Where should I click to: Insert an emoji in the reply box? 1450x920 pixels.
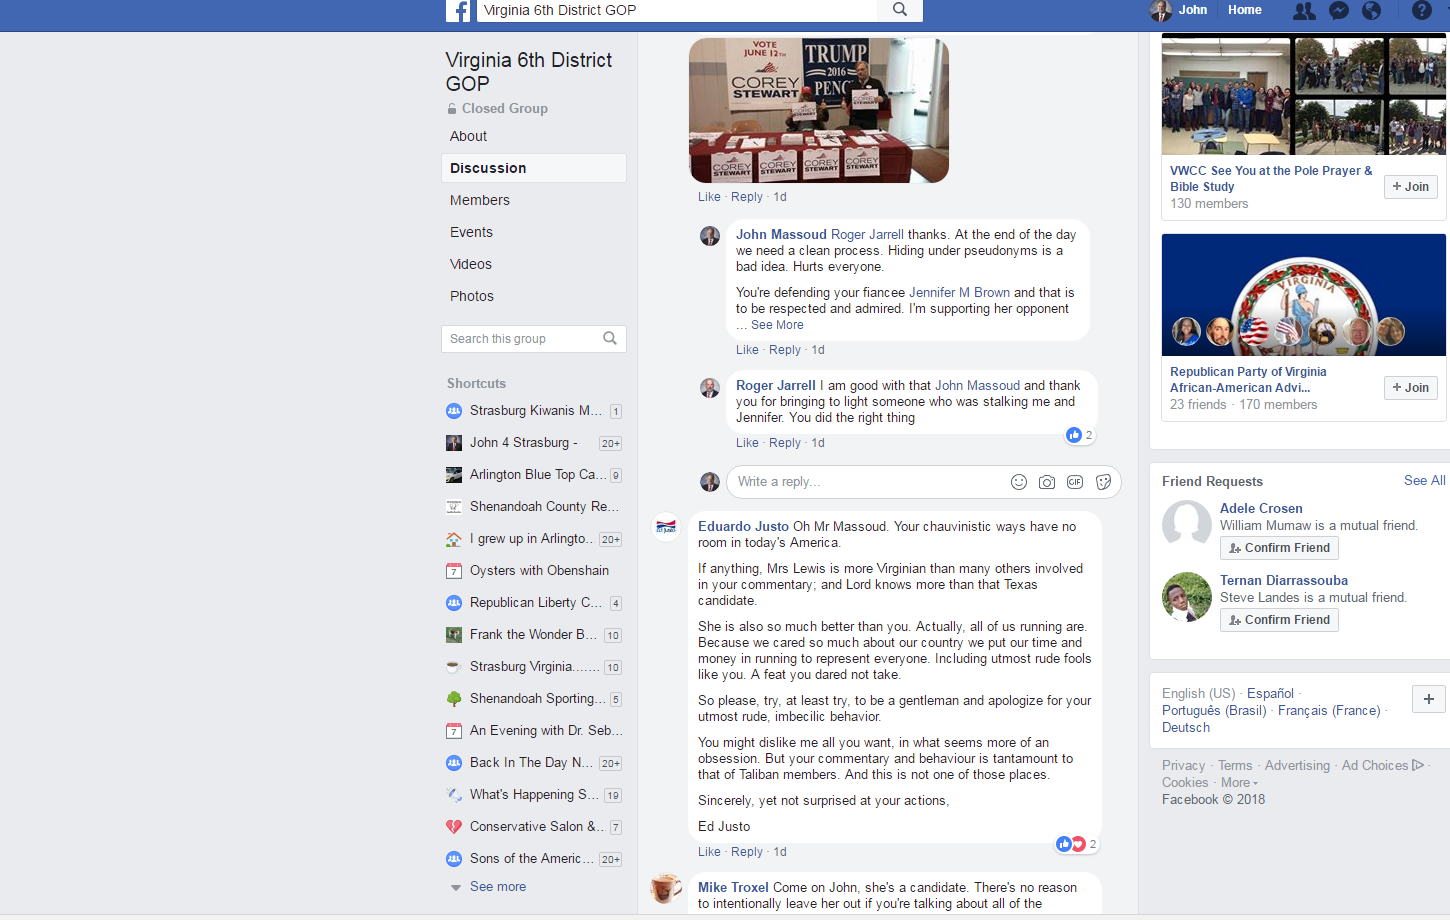(x=1019, y=482)
